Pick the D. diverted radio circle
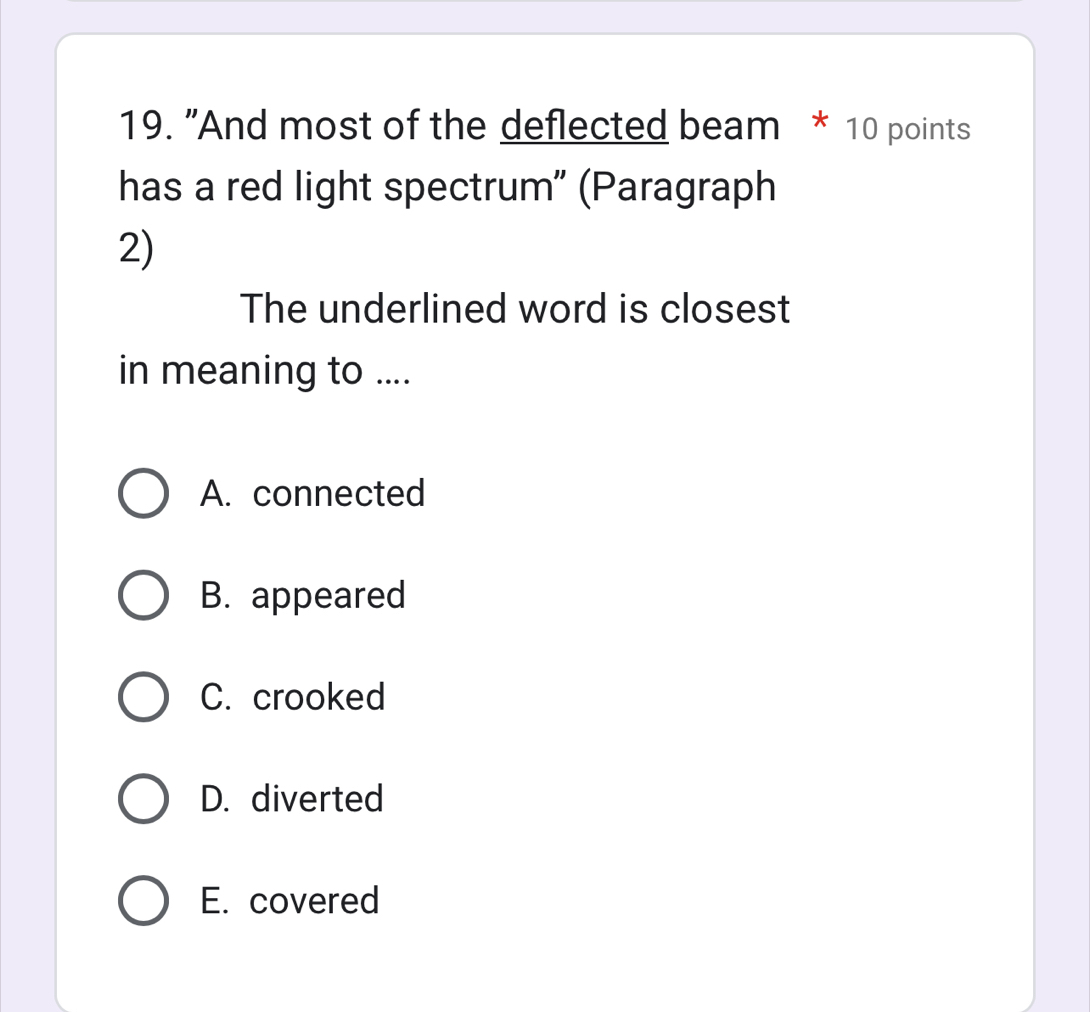This screenshot has height=1012, width=1090. (144, 799)
